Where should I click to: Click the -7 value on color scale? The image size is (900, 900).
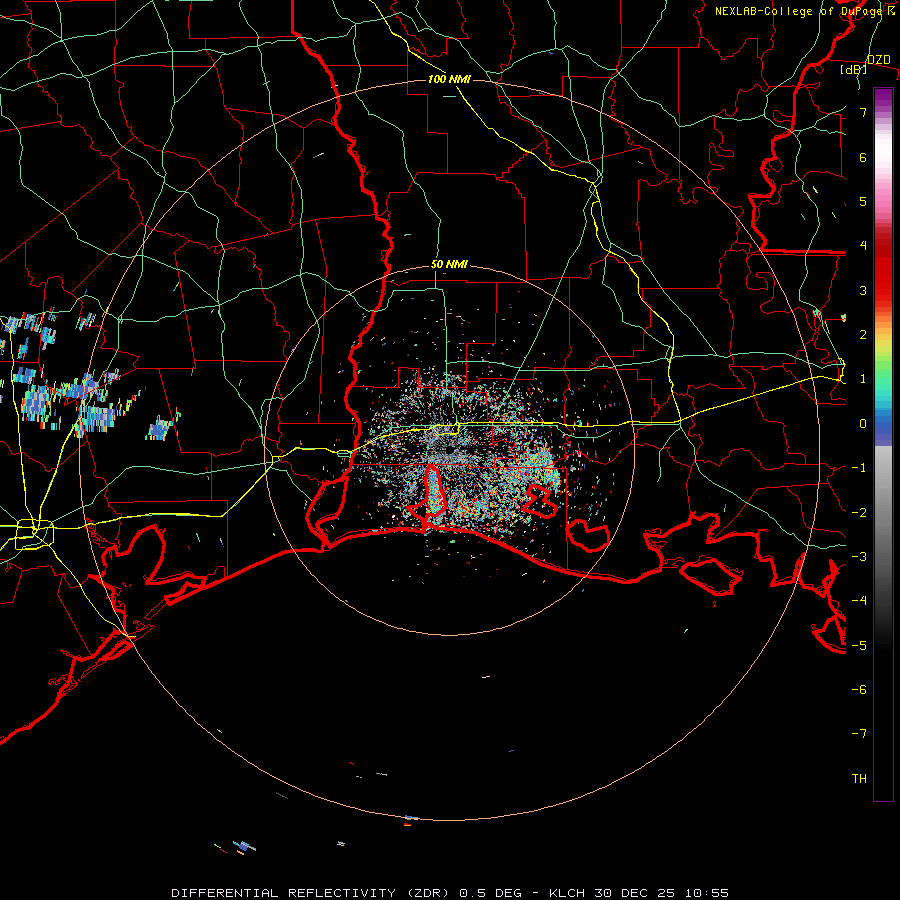[859, 734]
